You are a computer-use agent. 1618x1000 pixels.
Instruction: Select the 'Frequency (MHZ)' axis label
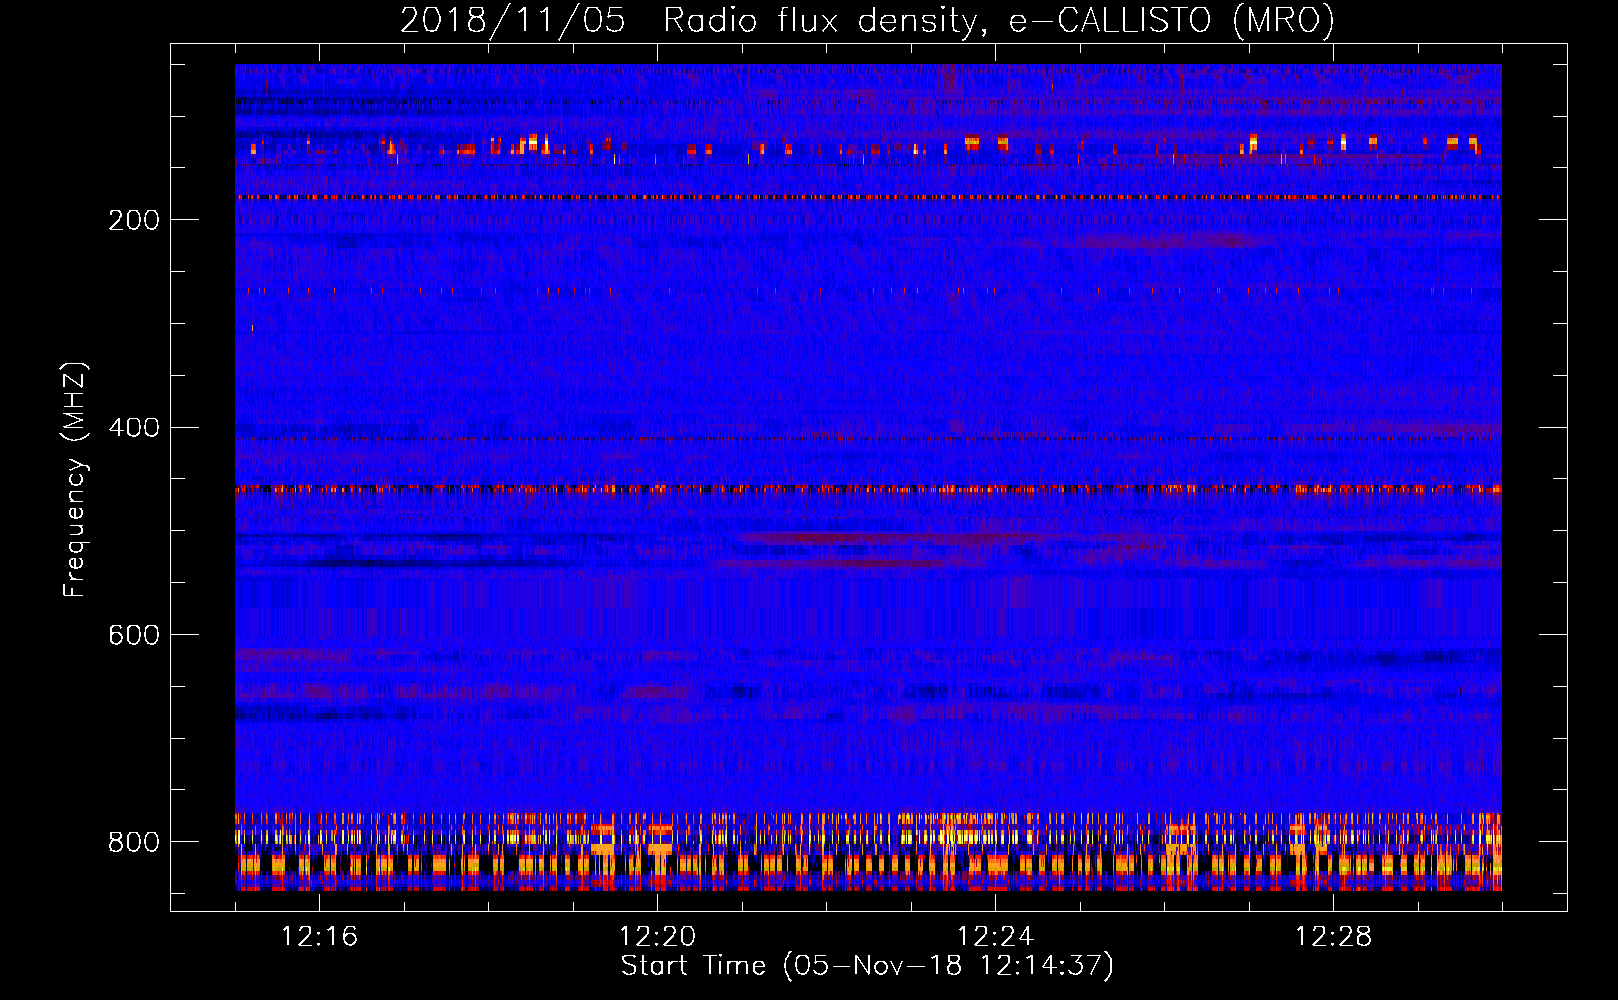pos(75,479)
